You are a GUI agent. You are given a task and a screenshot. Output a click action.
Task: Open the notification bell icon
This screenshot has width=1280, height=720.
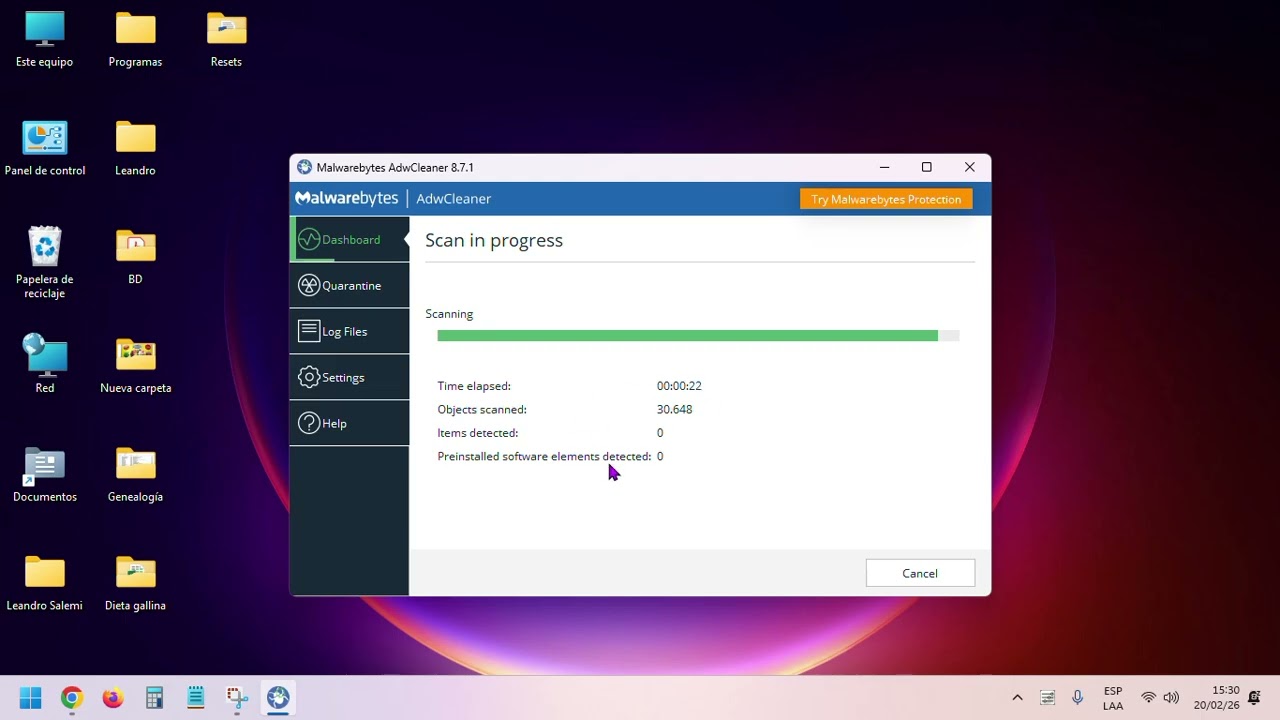[1254, 698]
